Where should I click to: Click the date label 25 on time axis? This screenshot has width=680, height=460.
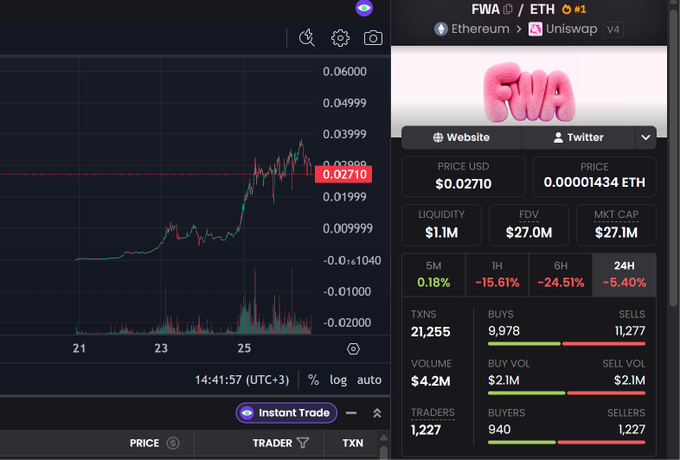coord(244,348)
